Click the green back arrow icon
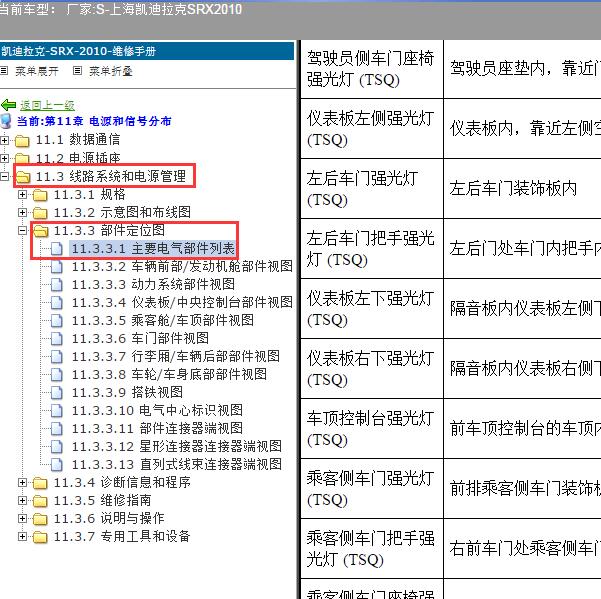The image size is (601, 599). (x=8, y=105)
